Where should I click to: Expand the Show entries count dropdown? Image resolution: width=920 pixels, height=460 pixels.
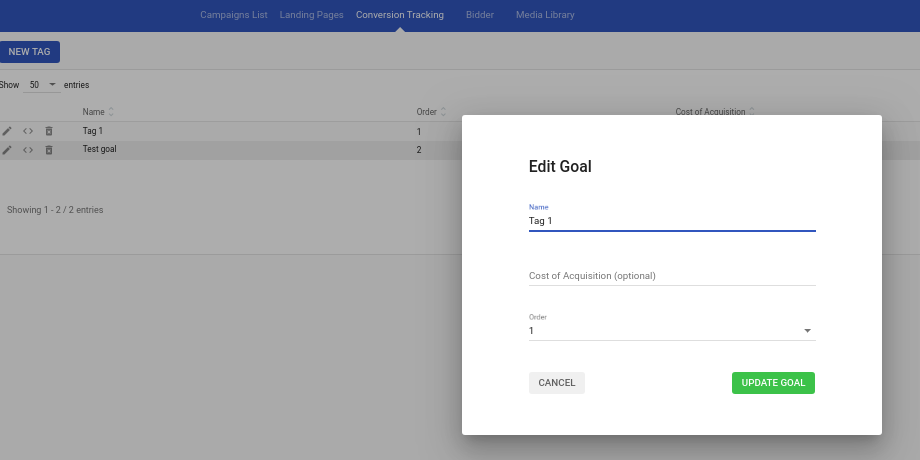(x=42, y=85)
